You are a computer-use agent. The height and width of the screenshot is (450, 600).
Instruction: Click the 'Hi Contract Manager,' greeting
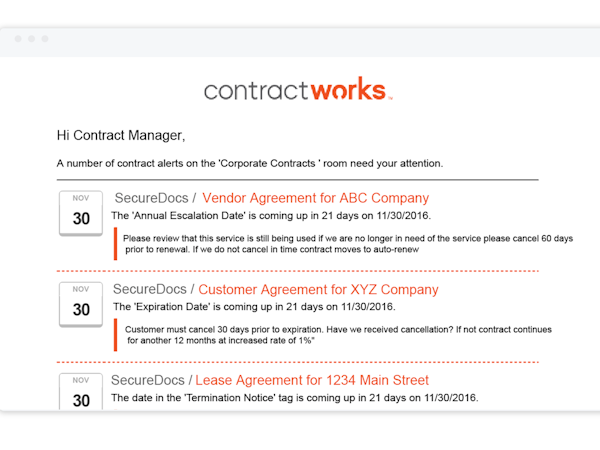point(121,135)
